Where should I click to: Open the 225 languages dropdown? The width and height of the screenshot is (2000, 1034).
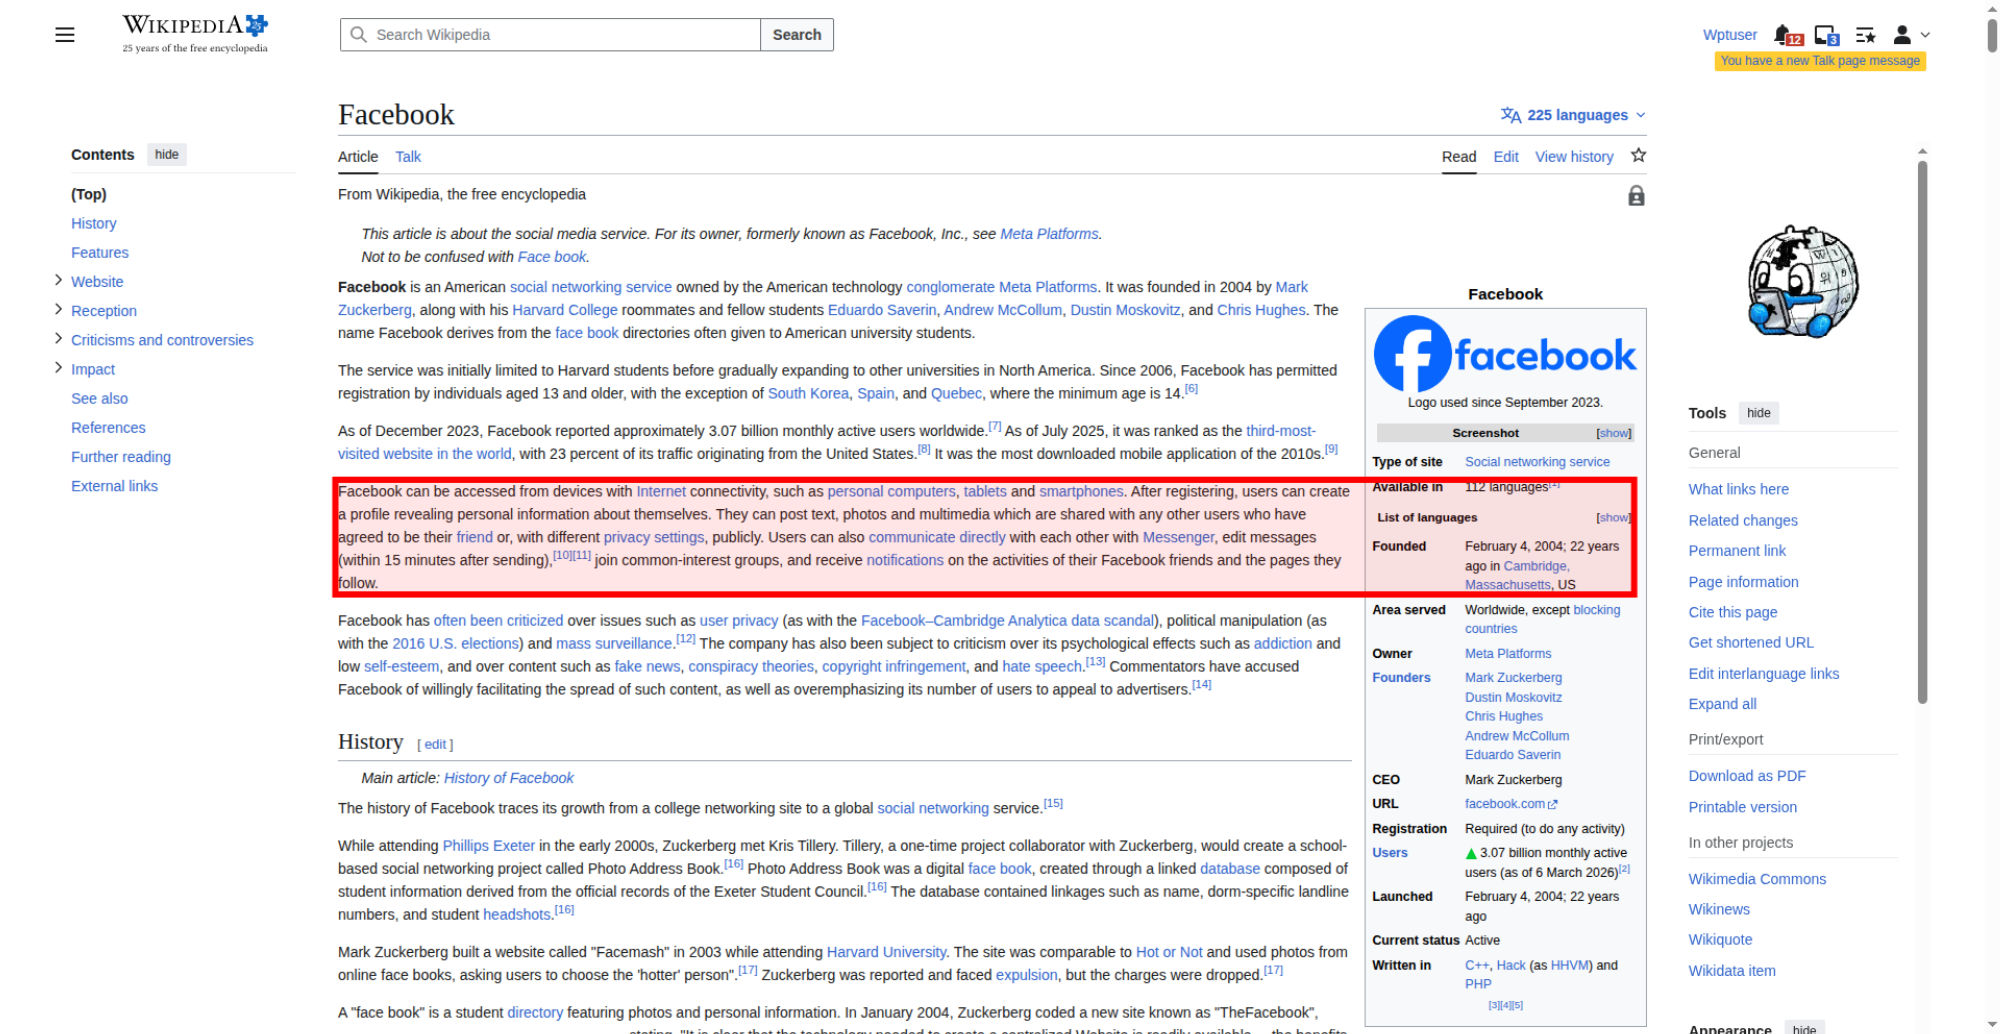(1573, 115)
